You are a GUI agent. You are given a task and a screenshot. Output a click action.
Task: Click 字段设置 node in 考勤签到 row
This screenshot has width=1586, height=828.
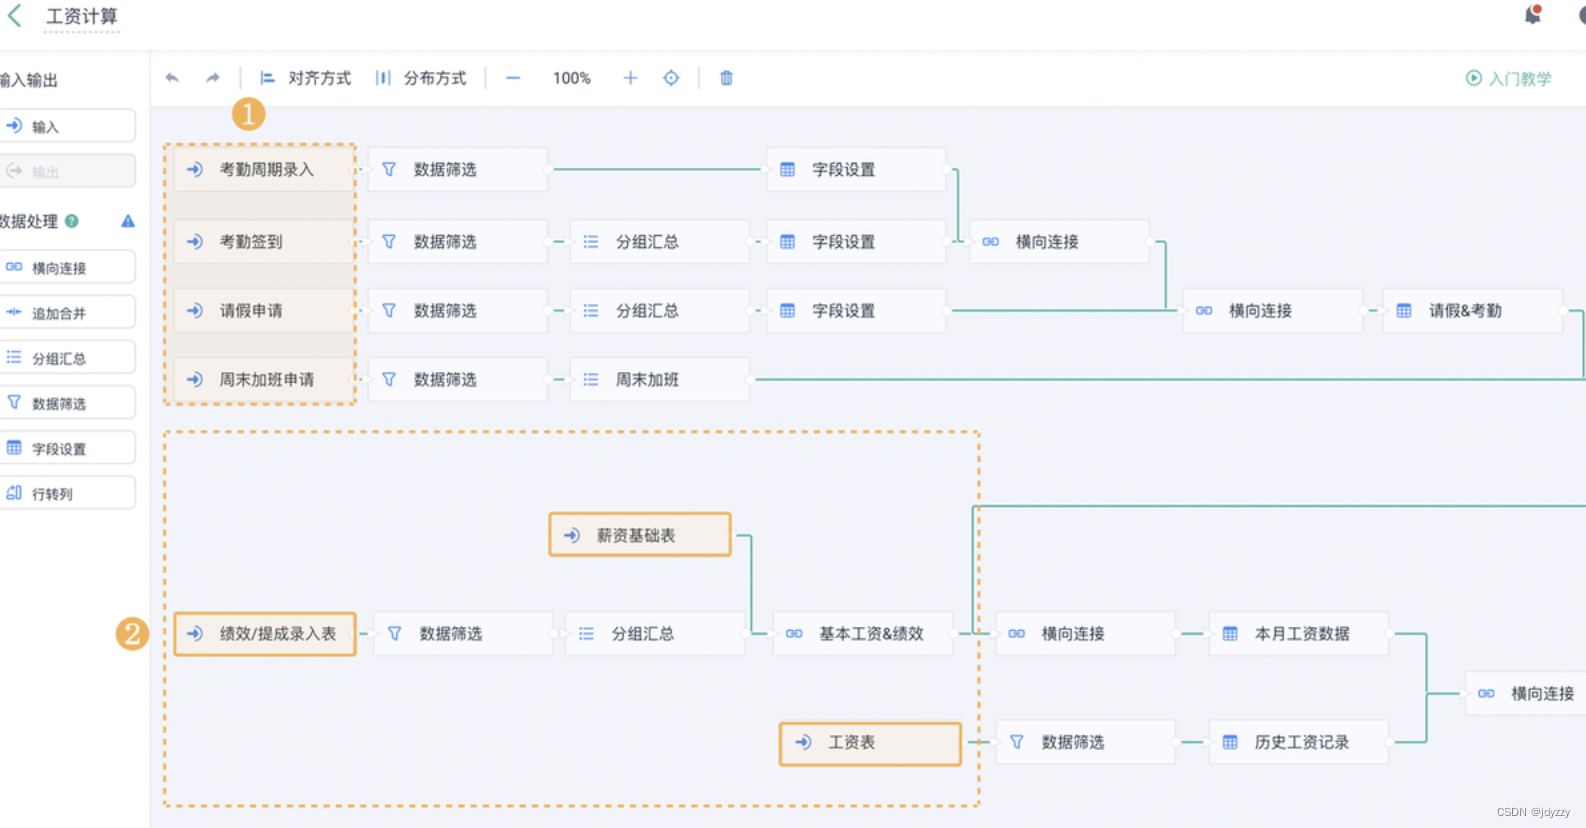point(856,242)
